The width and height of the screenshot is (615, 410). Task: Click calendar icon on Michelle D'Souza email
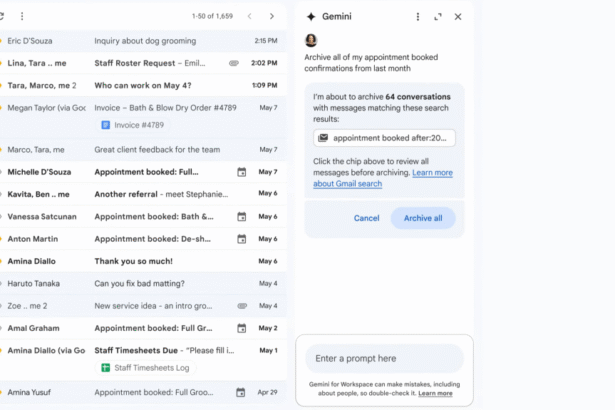242,172
